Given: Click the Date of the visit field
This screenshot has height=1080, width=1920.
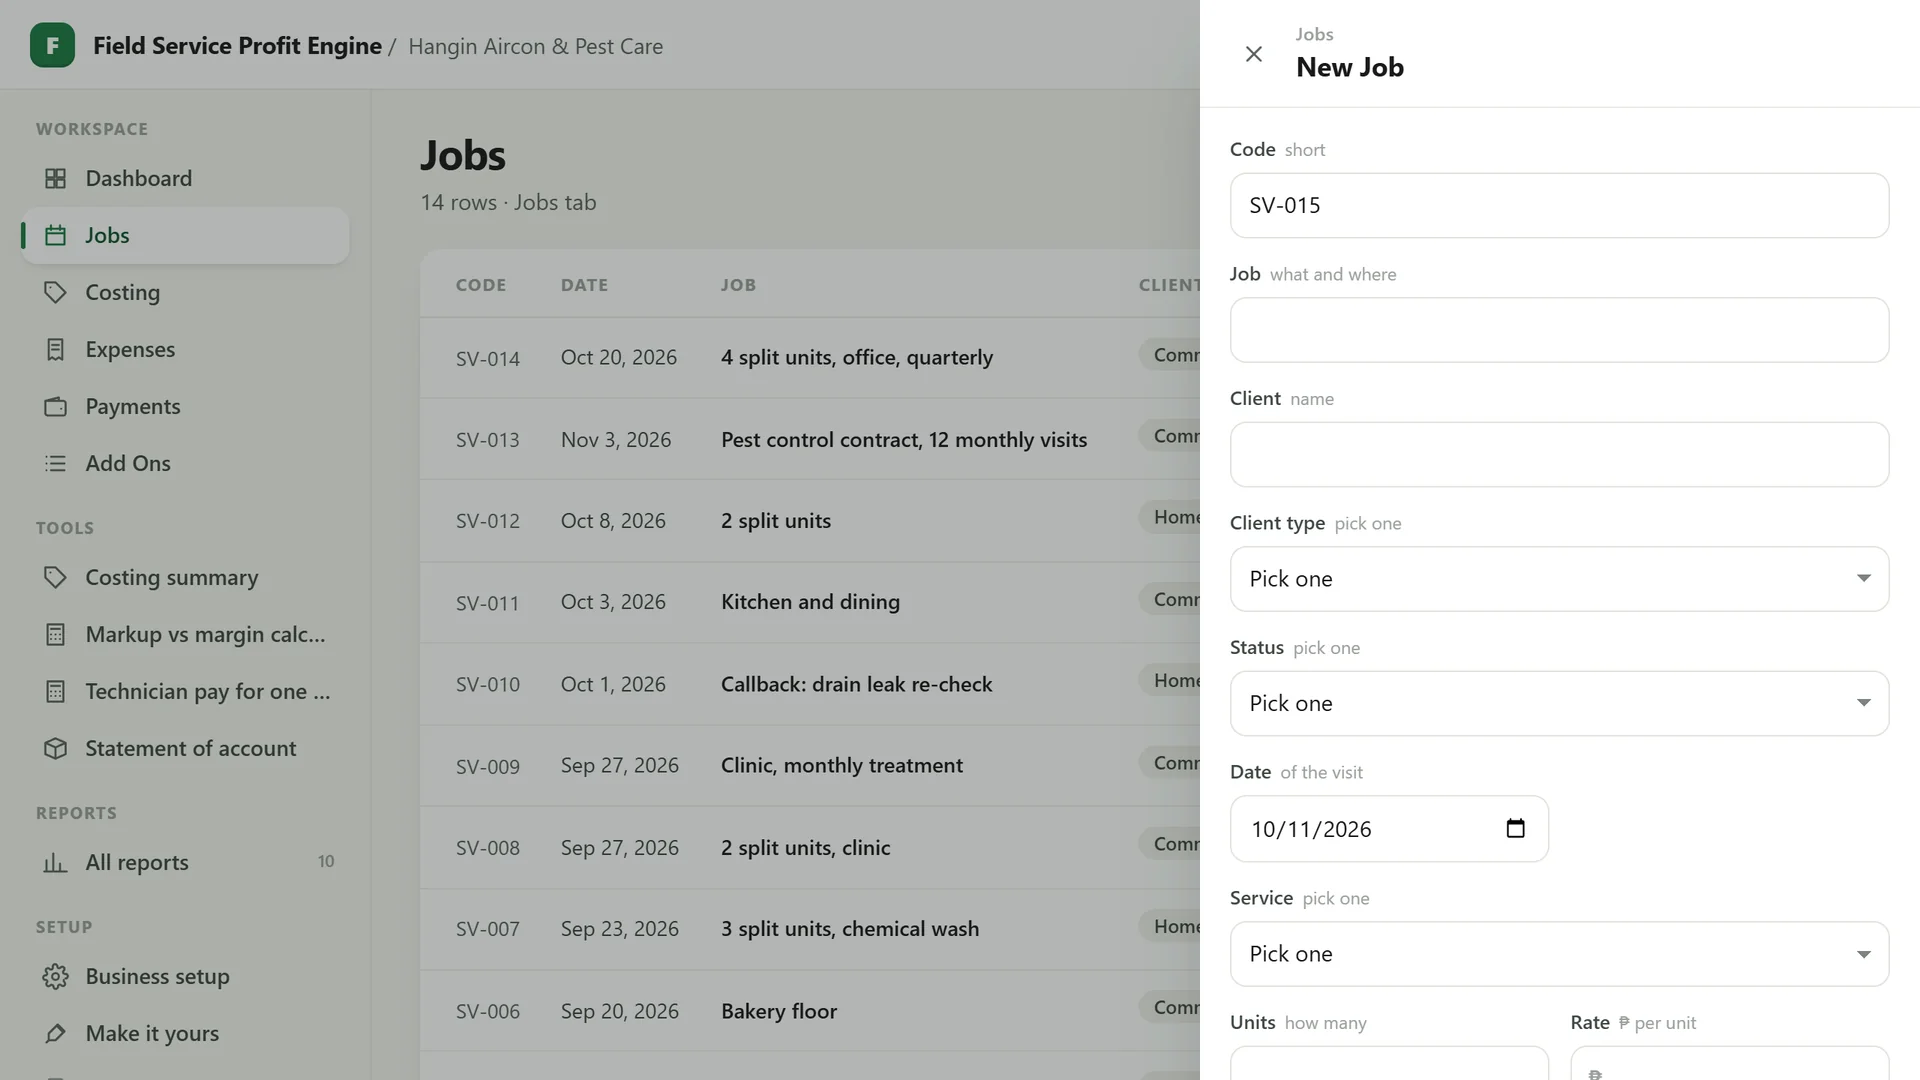Looking at the screenshot, I should coord(1389,829).
